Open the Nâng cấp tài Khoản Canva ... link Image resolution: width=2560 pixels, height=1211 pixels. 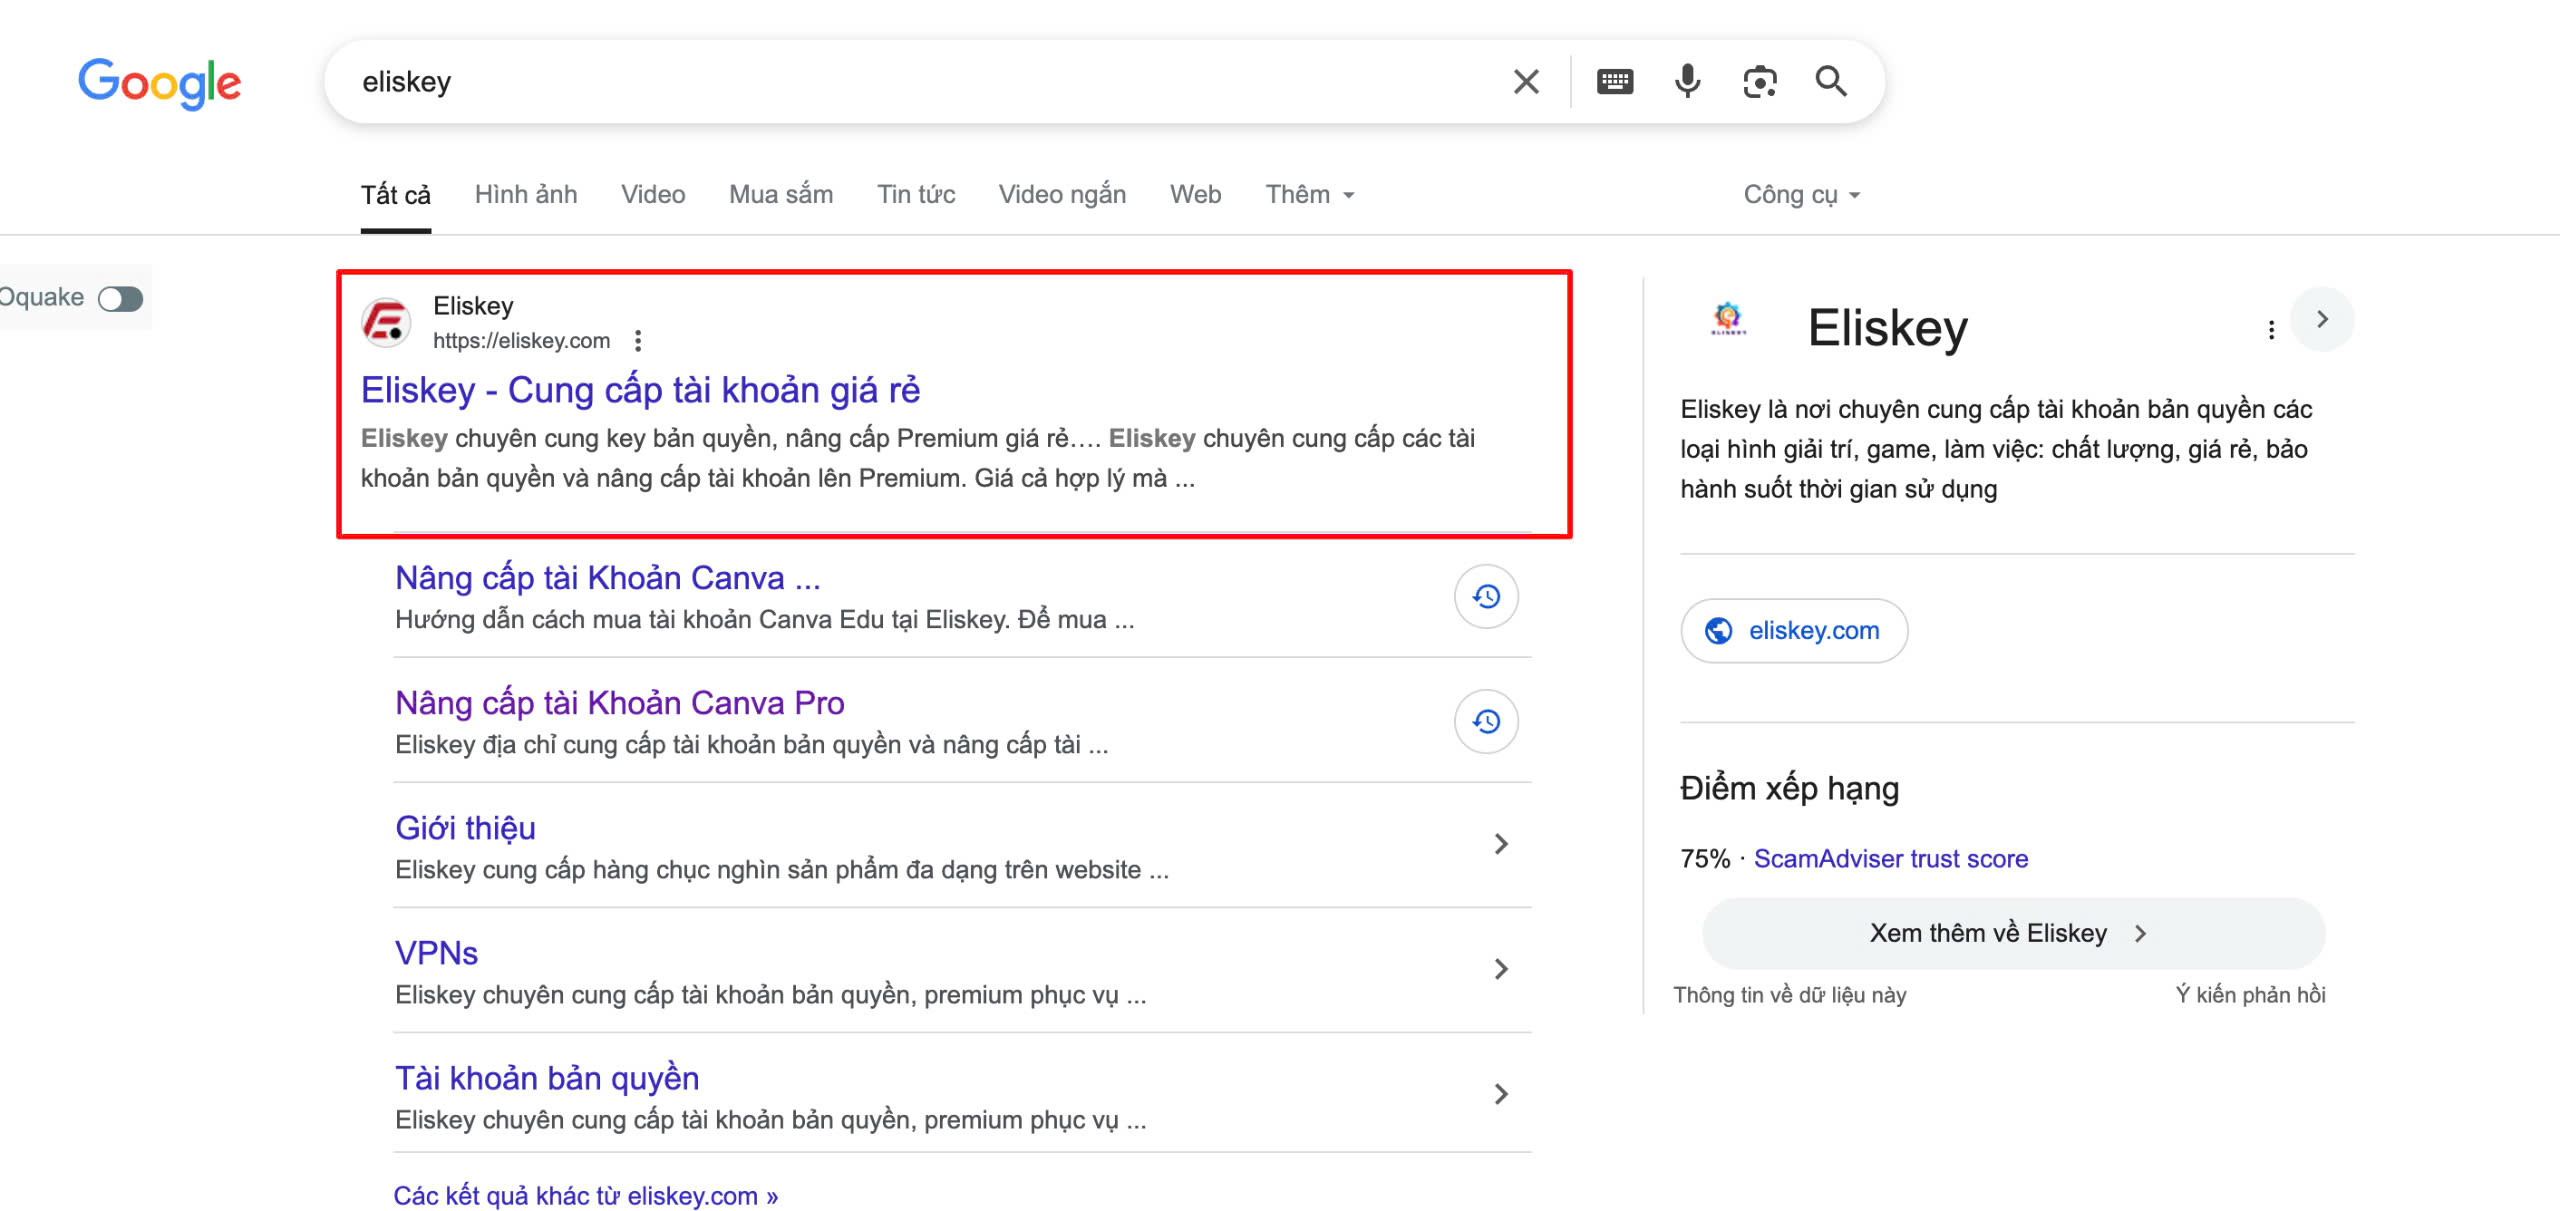pyautogui.click(x=608, y=578)
